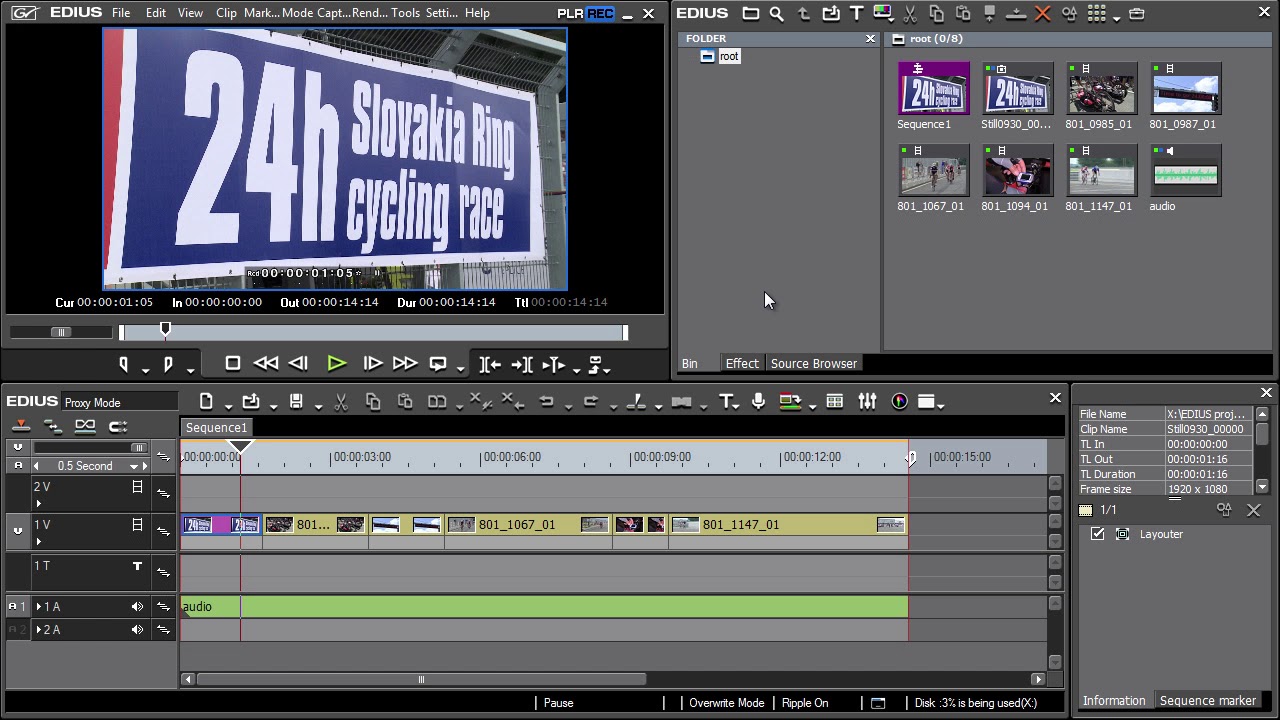The width and height of the screenshot is (1280, 720).
Task: Toggle the Audio Mixer icon
Action: point(867,401)
